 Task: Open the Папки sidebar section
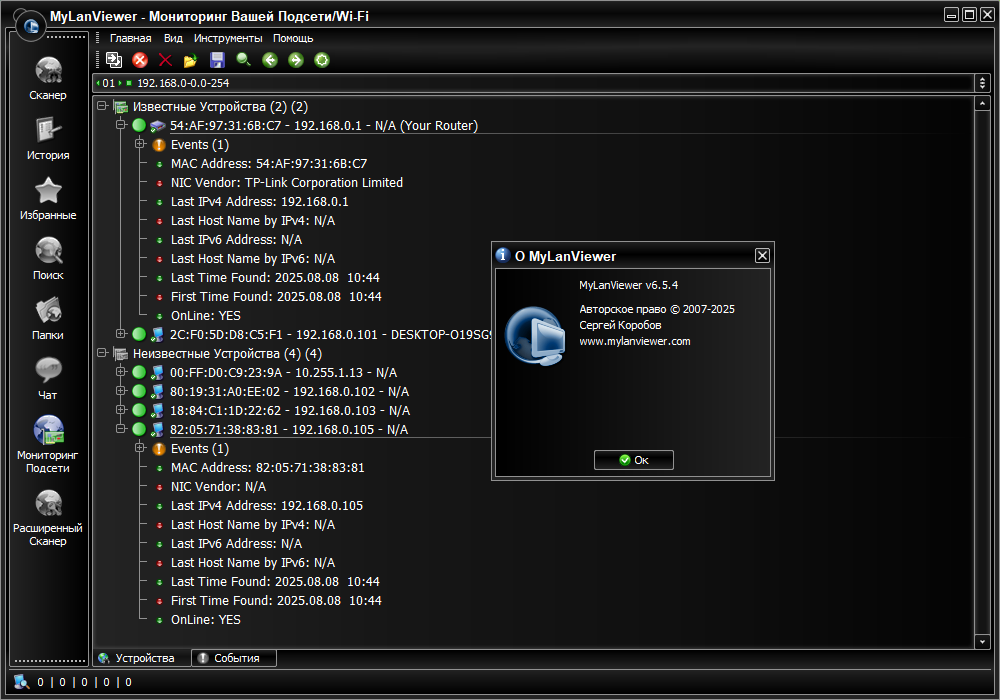[x=48, y=318]
